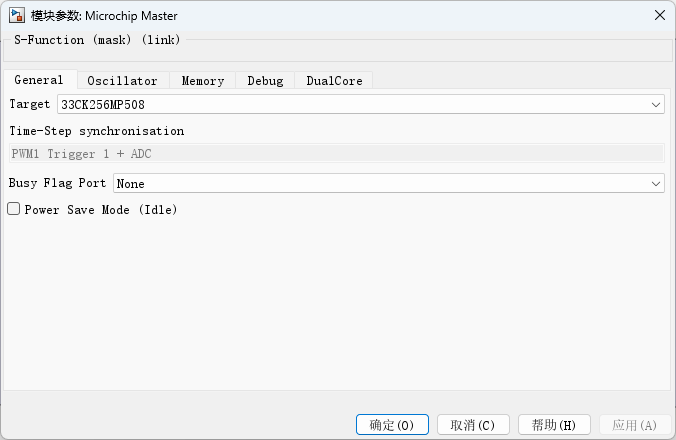Click the Target label text

(30, 104)
